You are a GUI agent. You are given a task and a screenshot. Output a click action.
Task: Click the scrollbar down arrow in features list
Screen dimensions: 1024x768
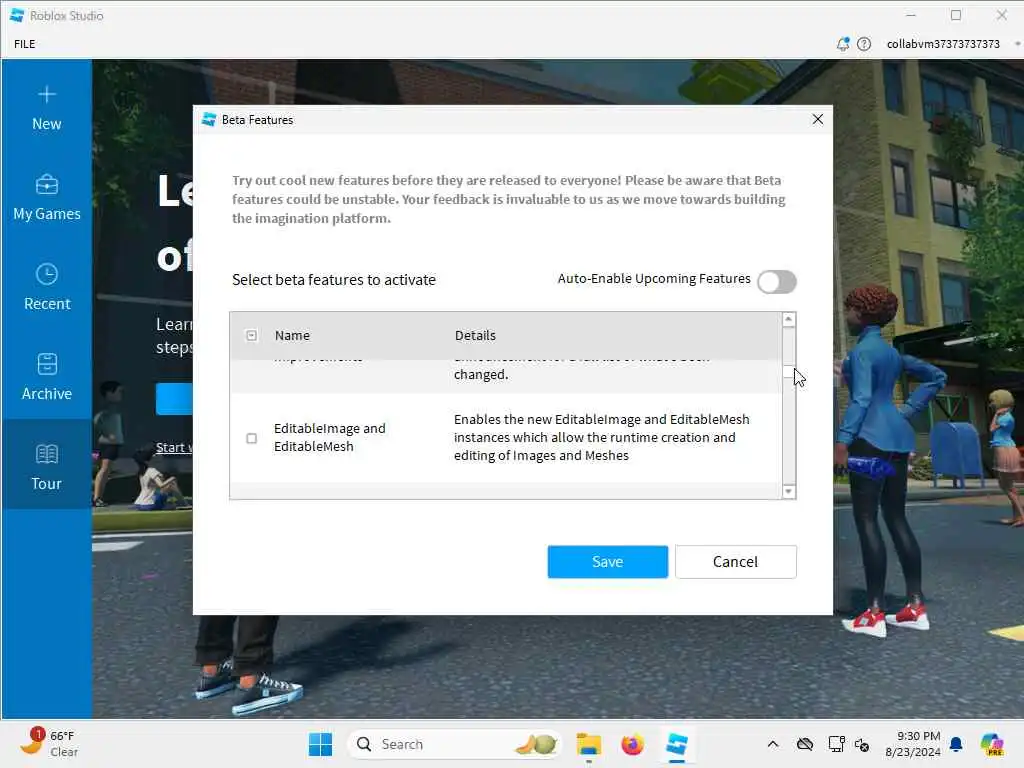(789, 492)
